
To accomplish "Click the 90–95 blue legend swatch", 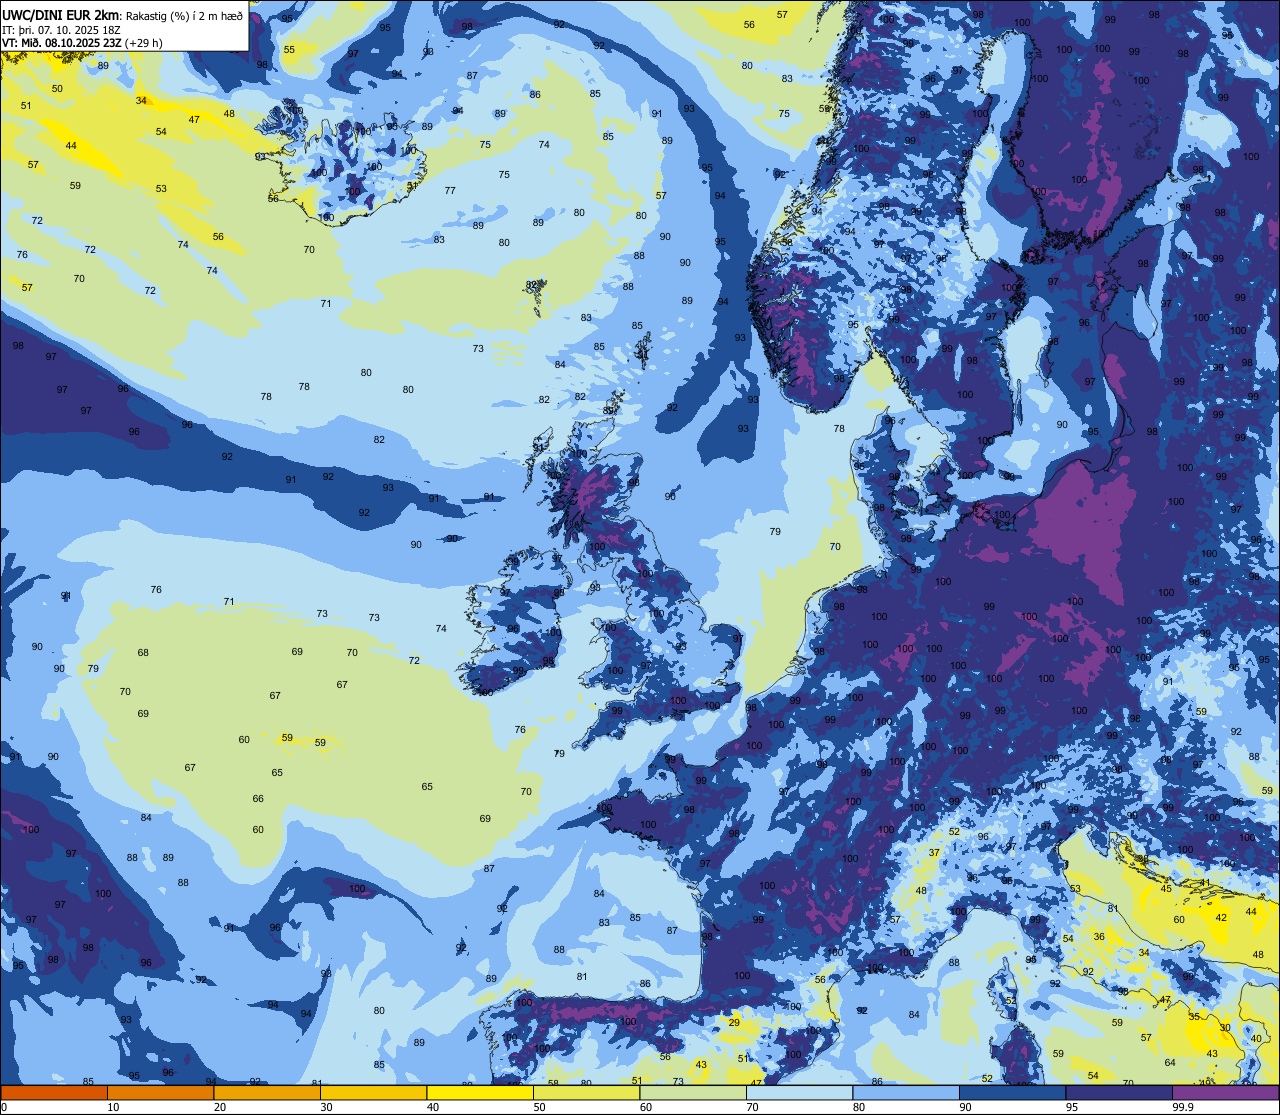I will tap(1012, 1092).
